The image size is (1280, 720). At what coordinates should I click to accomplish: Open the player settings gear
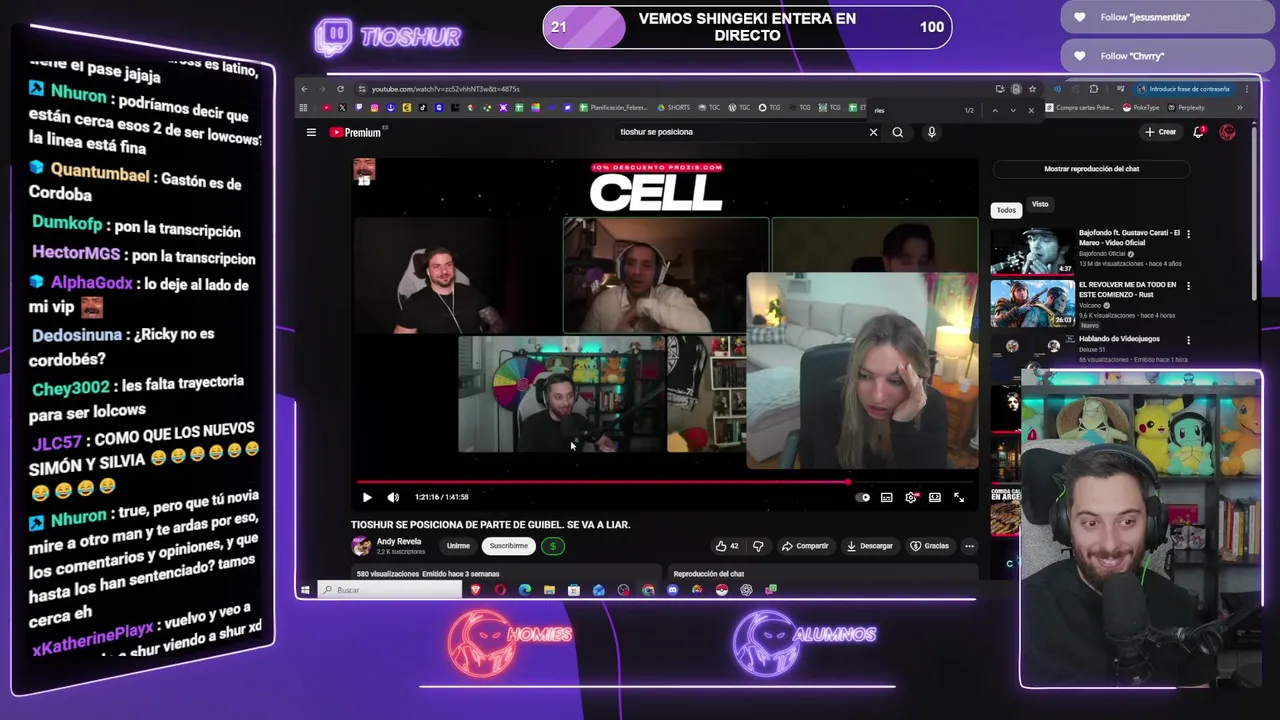911,497
